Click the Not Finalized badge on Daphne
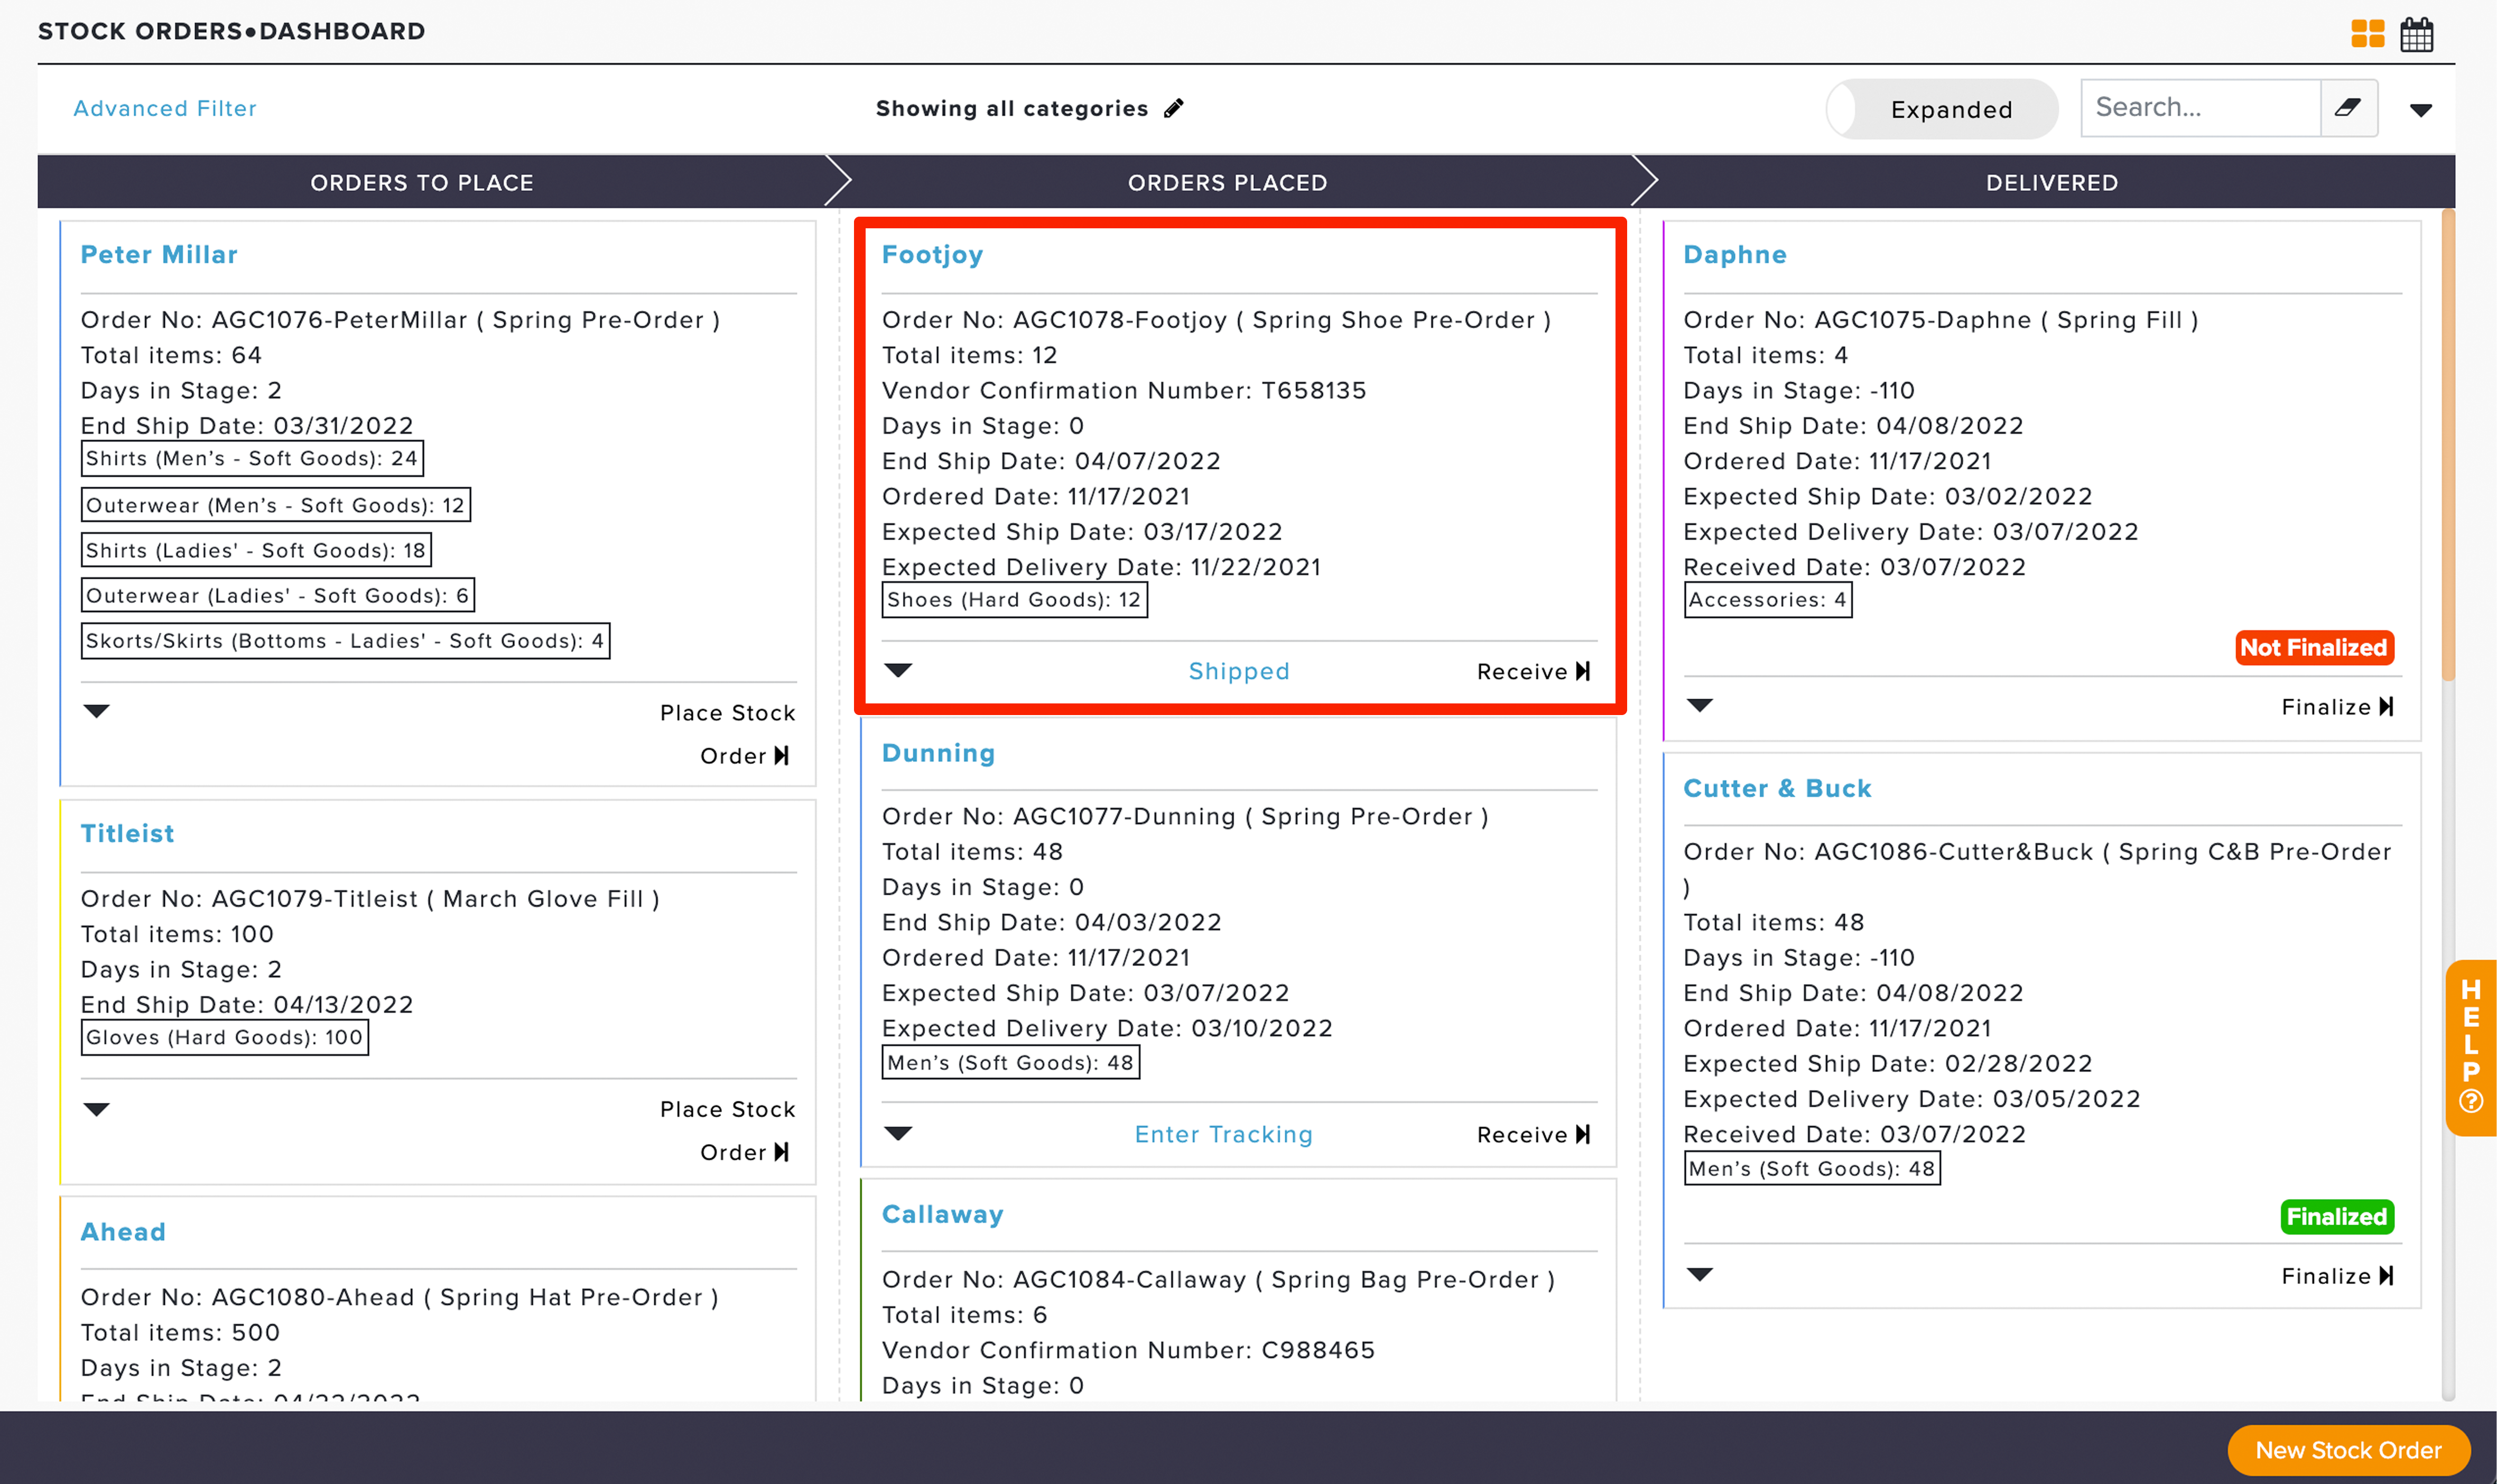This screenshot has width=2497, height=1484. click(2314, 647)
